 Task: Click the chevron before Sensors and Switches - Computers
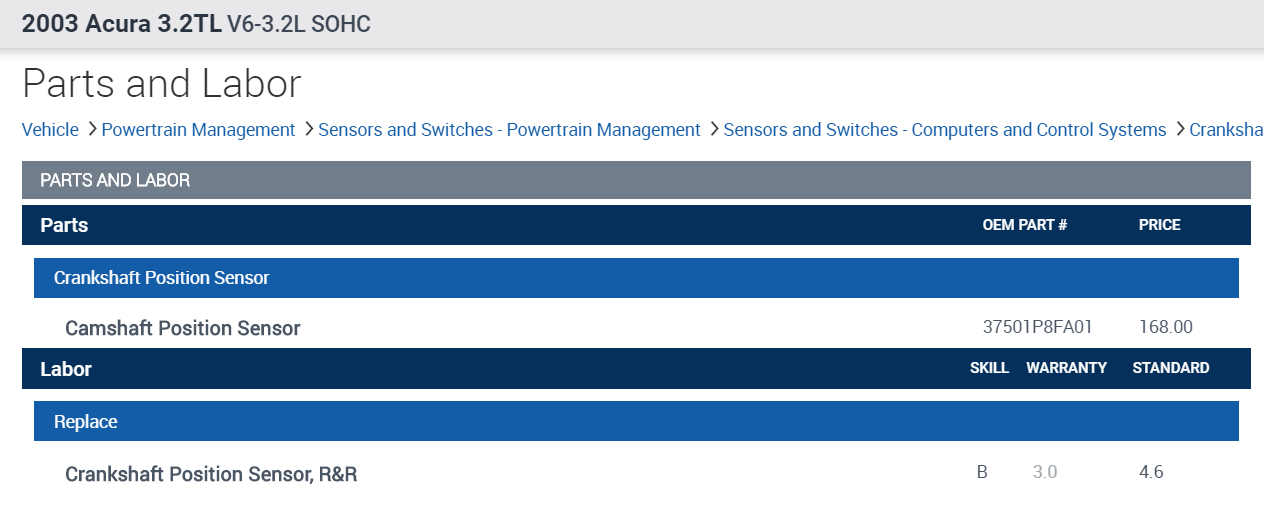(x=713, y=129)
